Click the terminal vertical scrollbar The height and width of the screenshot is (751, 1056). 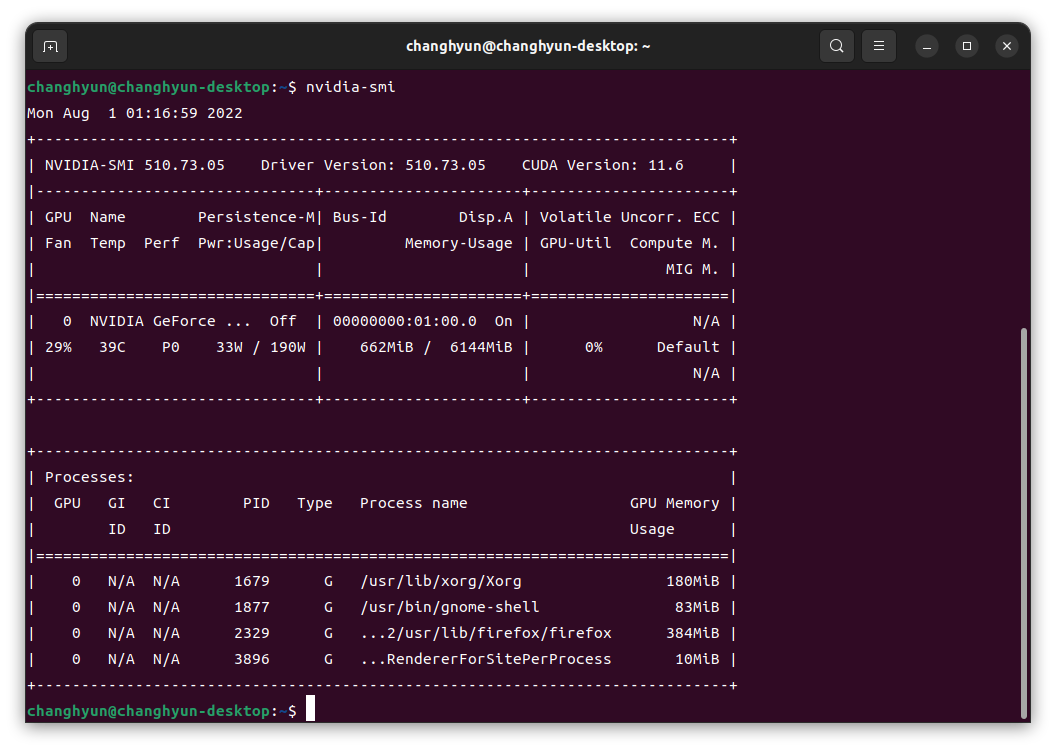point(1024,523)
